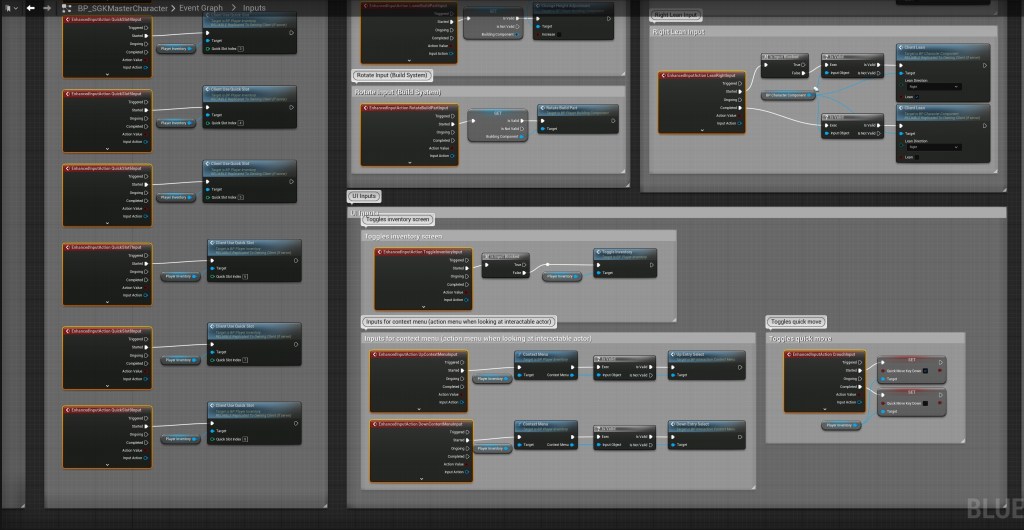The width and height of the screenshot is (1024, 530).
Task: Expand the ToggleInventoryInput node's bottom chevron
Action: pos(423,306)
